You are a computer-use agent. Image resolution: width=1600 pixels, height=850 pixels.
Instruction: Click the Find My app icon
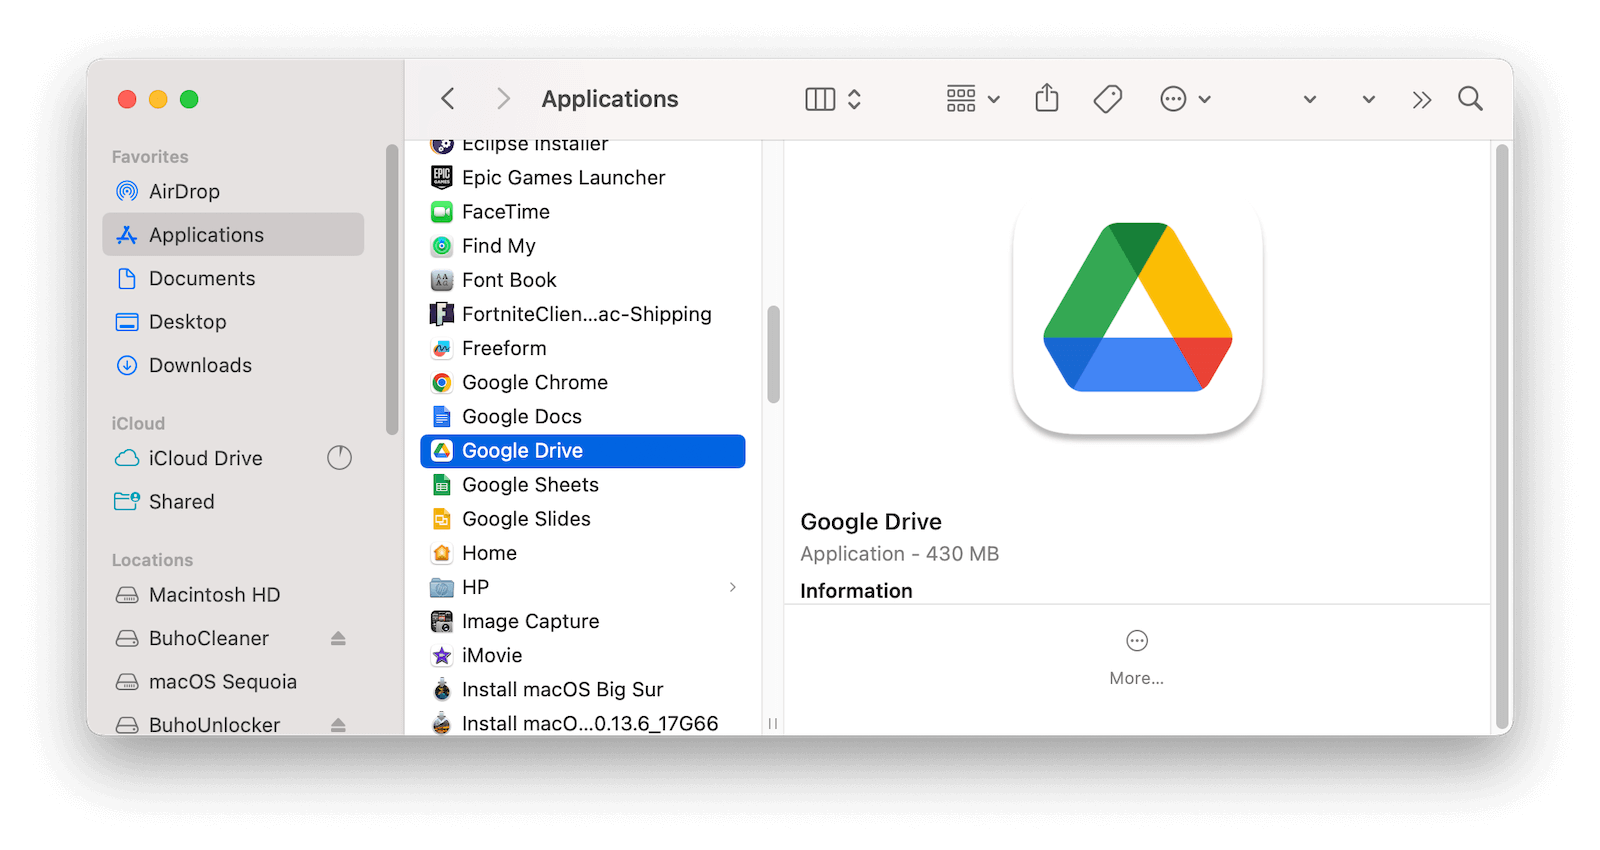[442, 245]
